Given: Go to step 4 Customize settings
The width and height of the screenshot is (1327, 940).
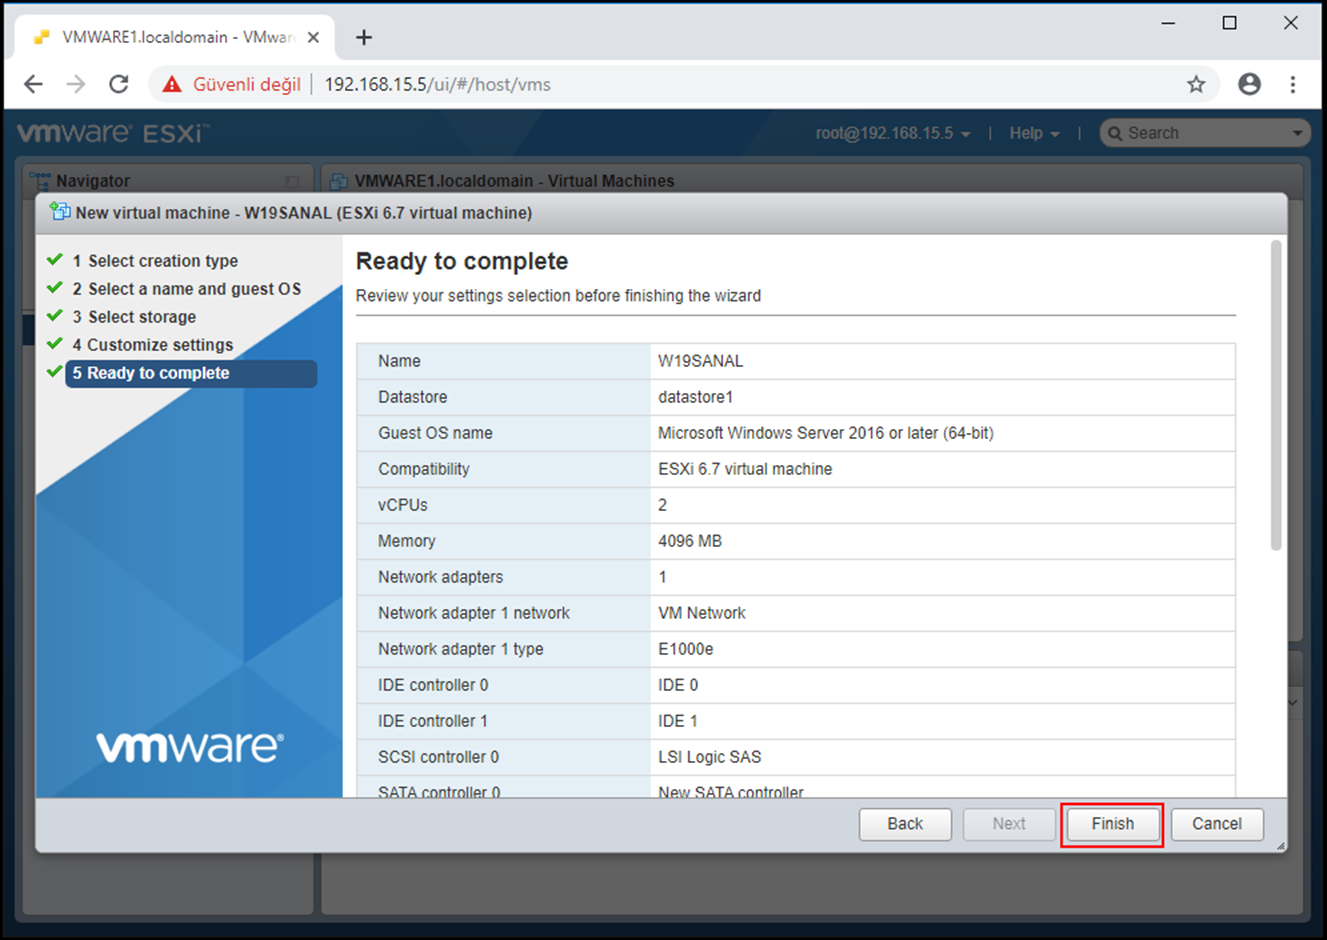Looking at the screenshot, I should click(x=152, y=345).
